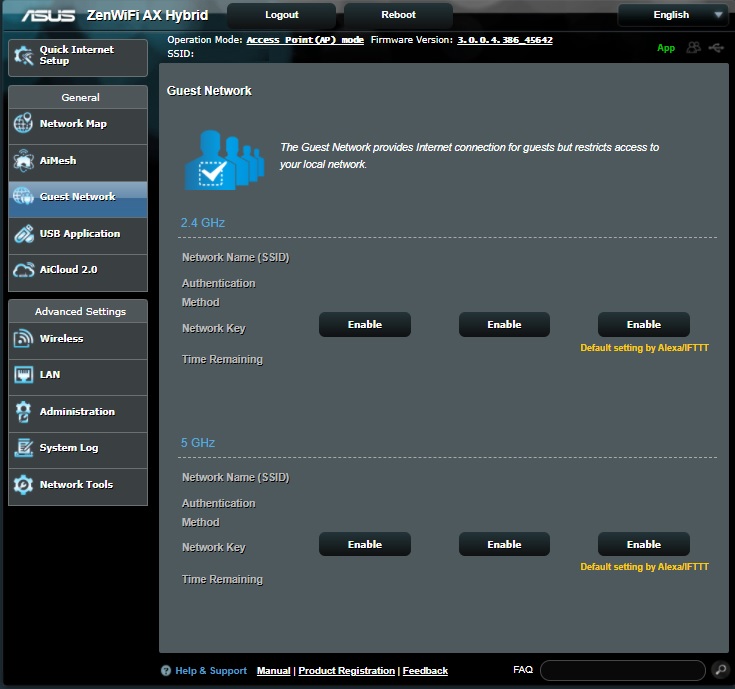
Task: Open LAN advanced settings
Action: (78, 375)
